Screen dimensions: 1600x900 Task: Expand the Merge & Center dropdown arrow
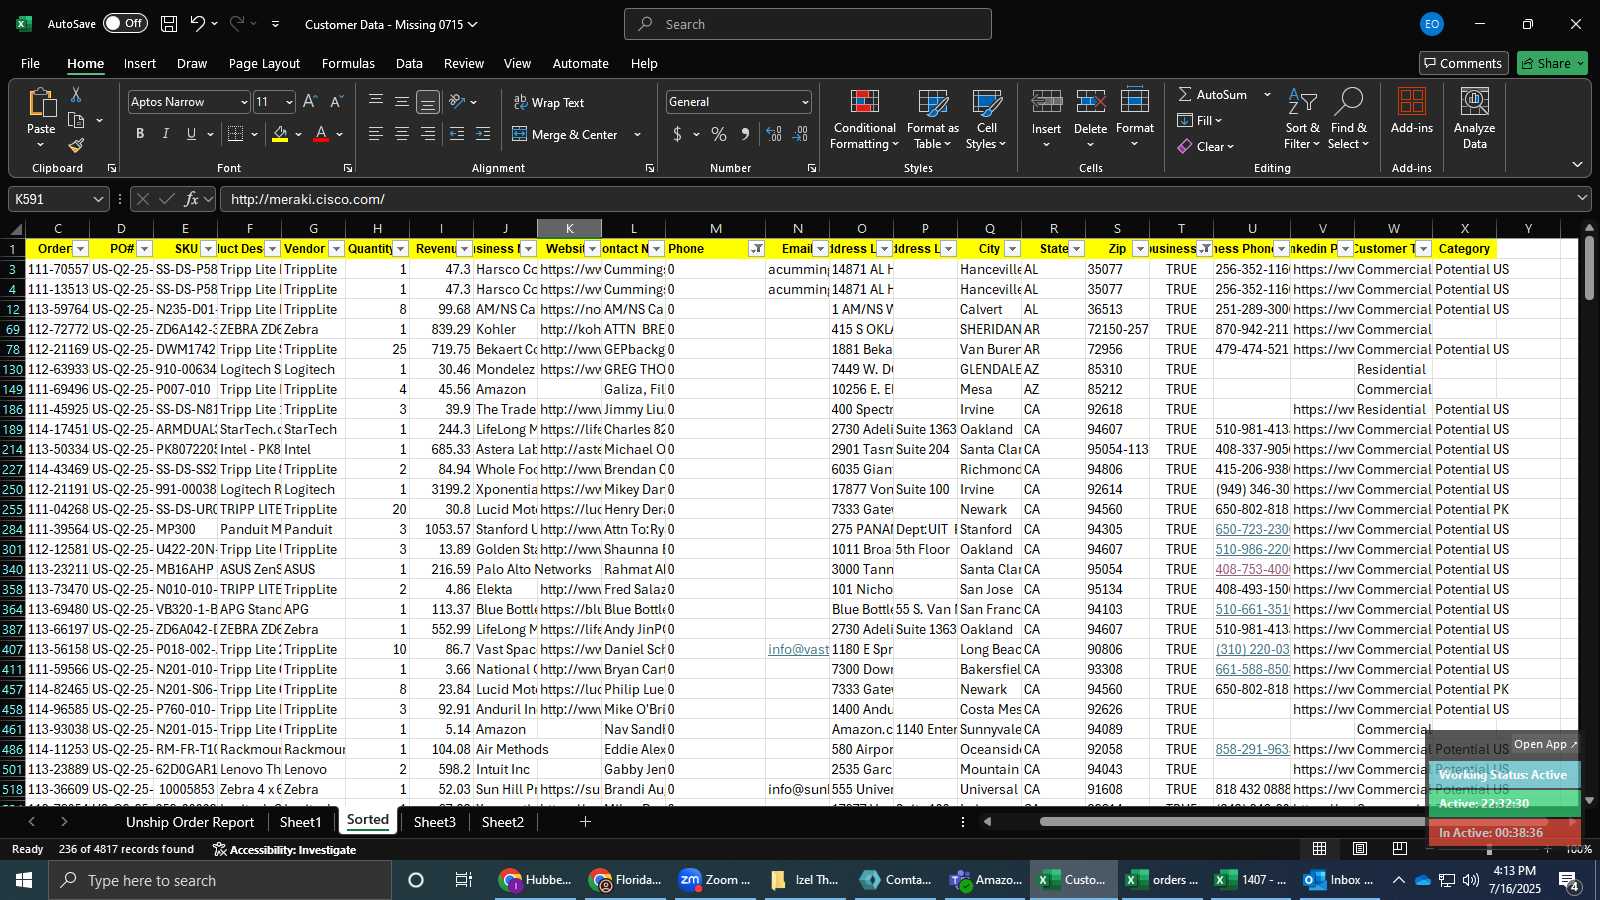point(638,134)
